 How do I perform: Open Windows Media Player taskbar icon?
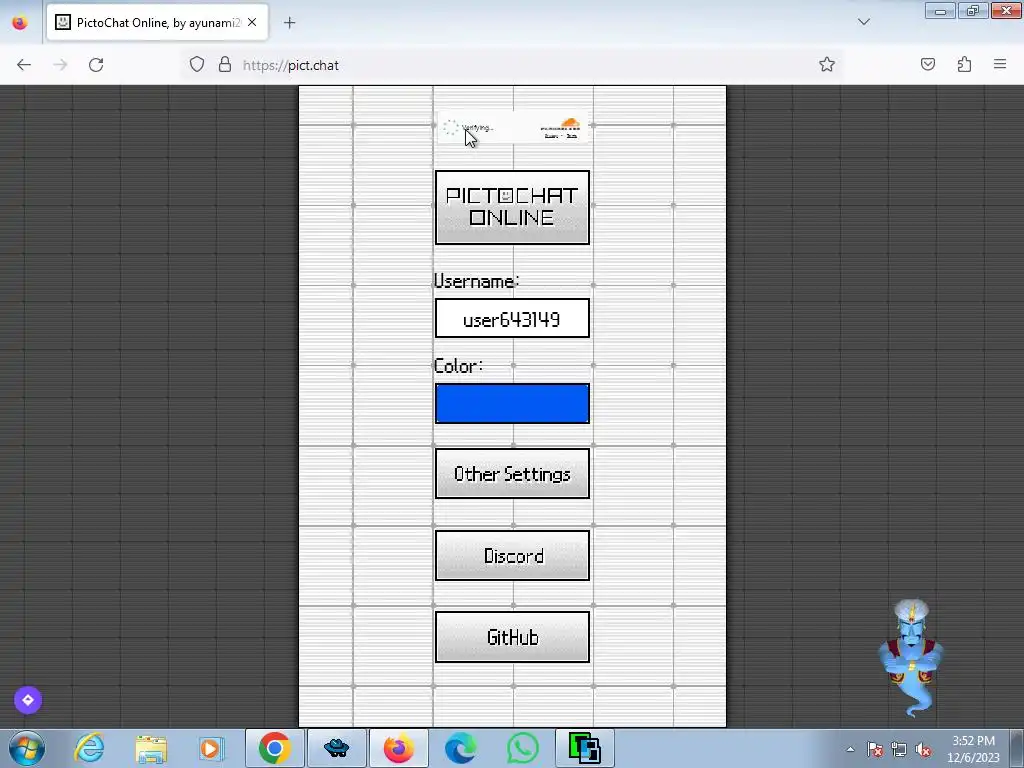click(212, 748)
